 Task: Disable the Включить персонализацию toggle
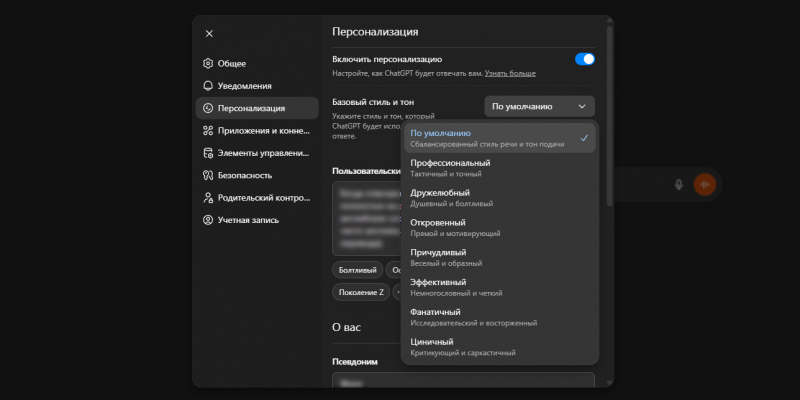585,59
